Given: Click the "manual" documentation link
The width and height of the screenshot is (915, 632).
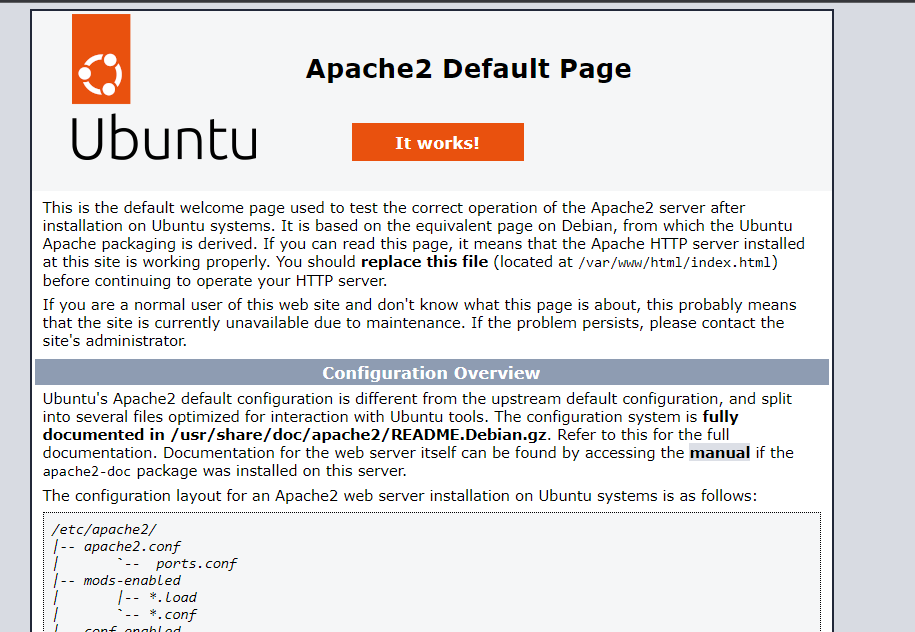Looking at the screenshot, I should pos(720,453).
